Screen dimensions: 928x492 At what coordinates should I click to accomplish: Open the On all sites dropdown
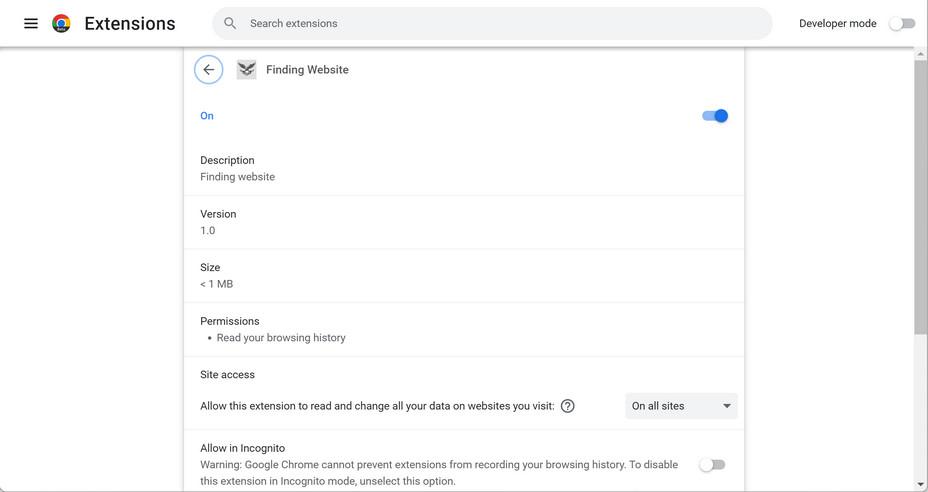tap(681, 406)
